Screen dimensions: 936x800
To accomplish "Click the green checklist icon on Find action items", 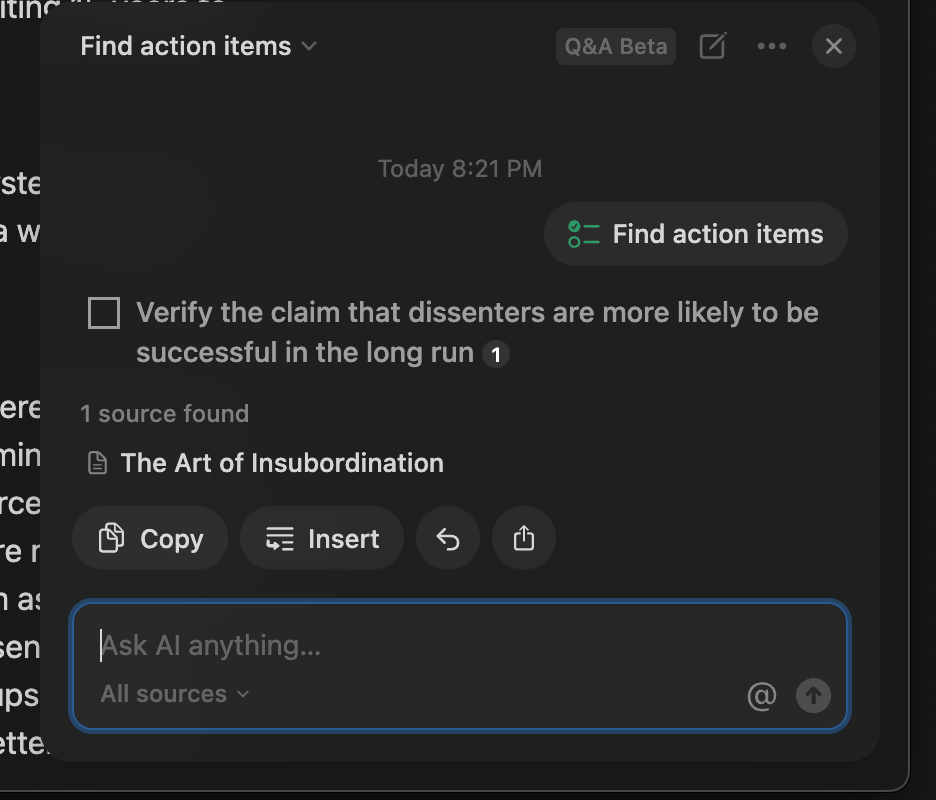I will tap(582, 234).
